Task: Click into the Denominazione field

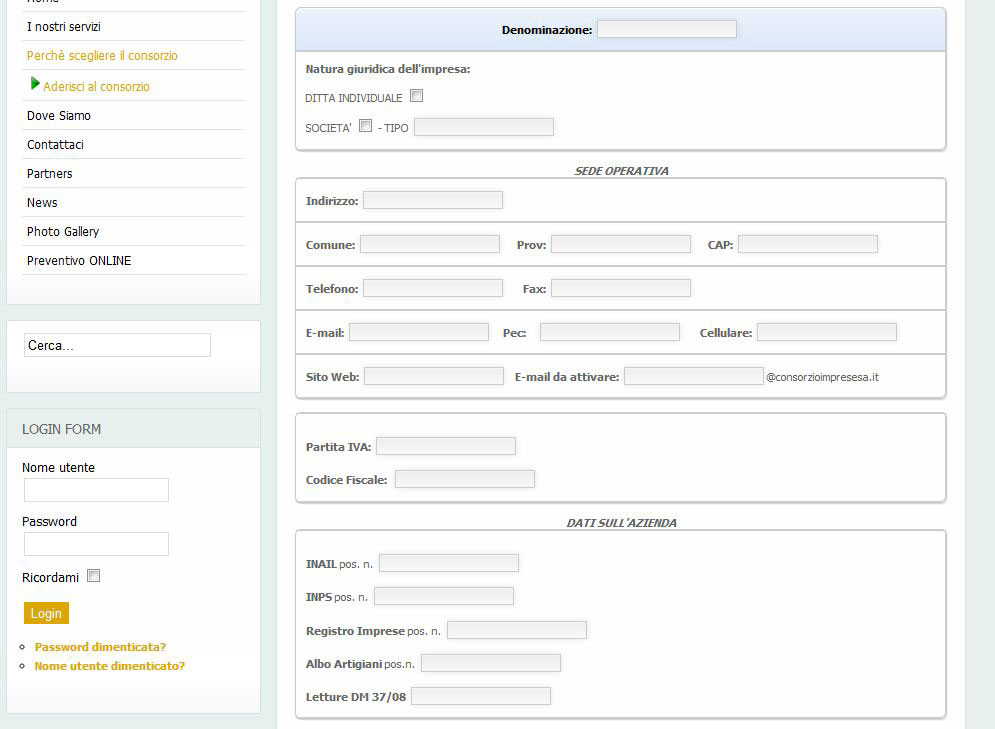Action: 666,29
